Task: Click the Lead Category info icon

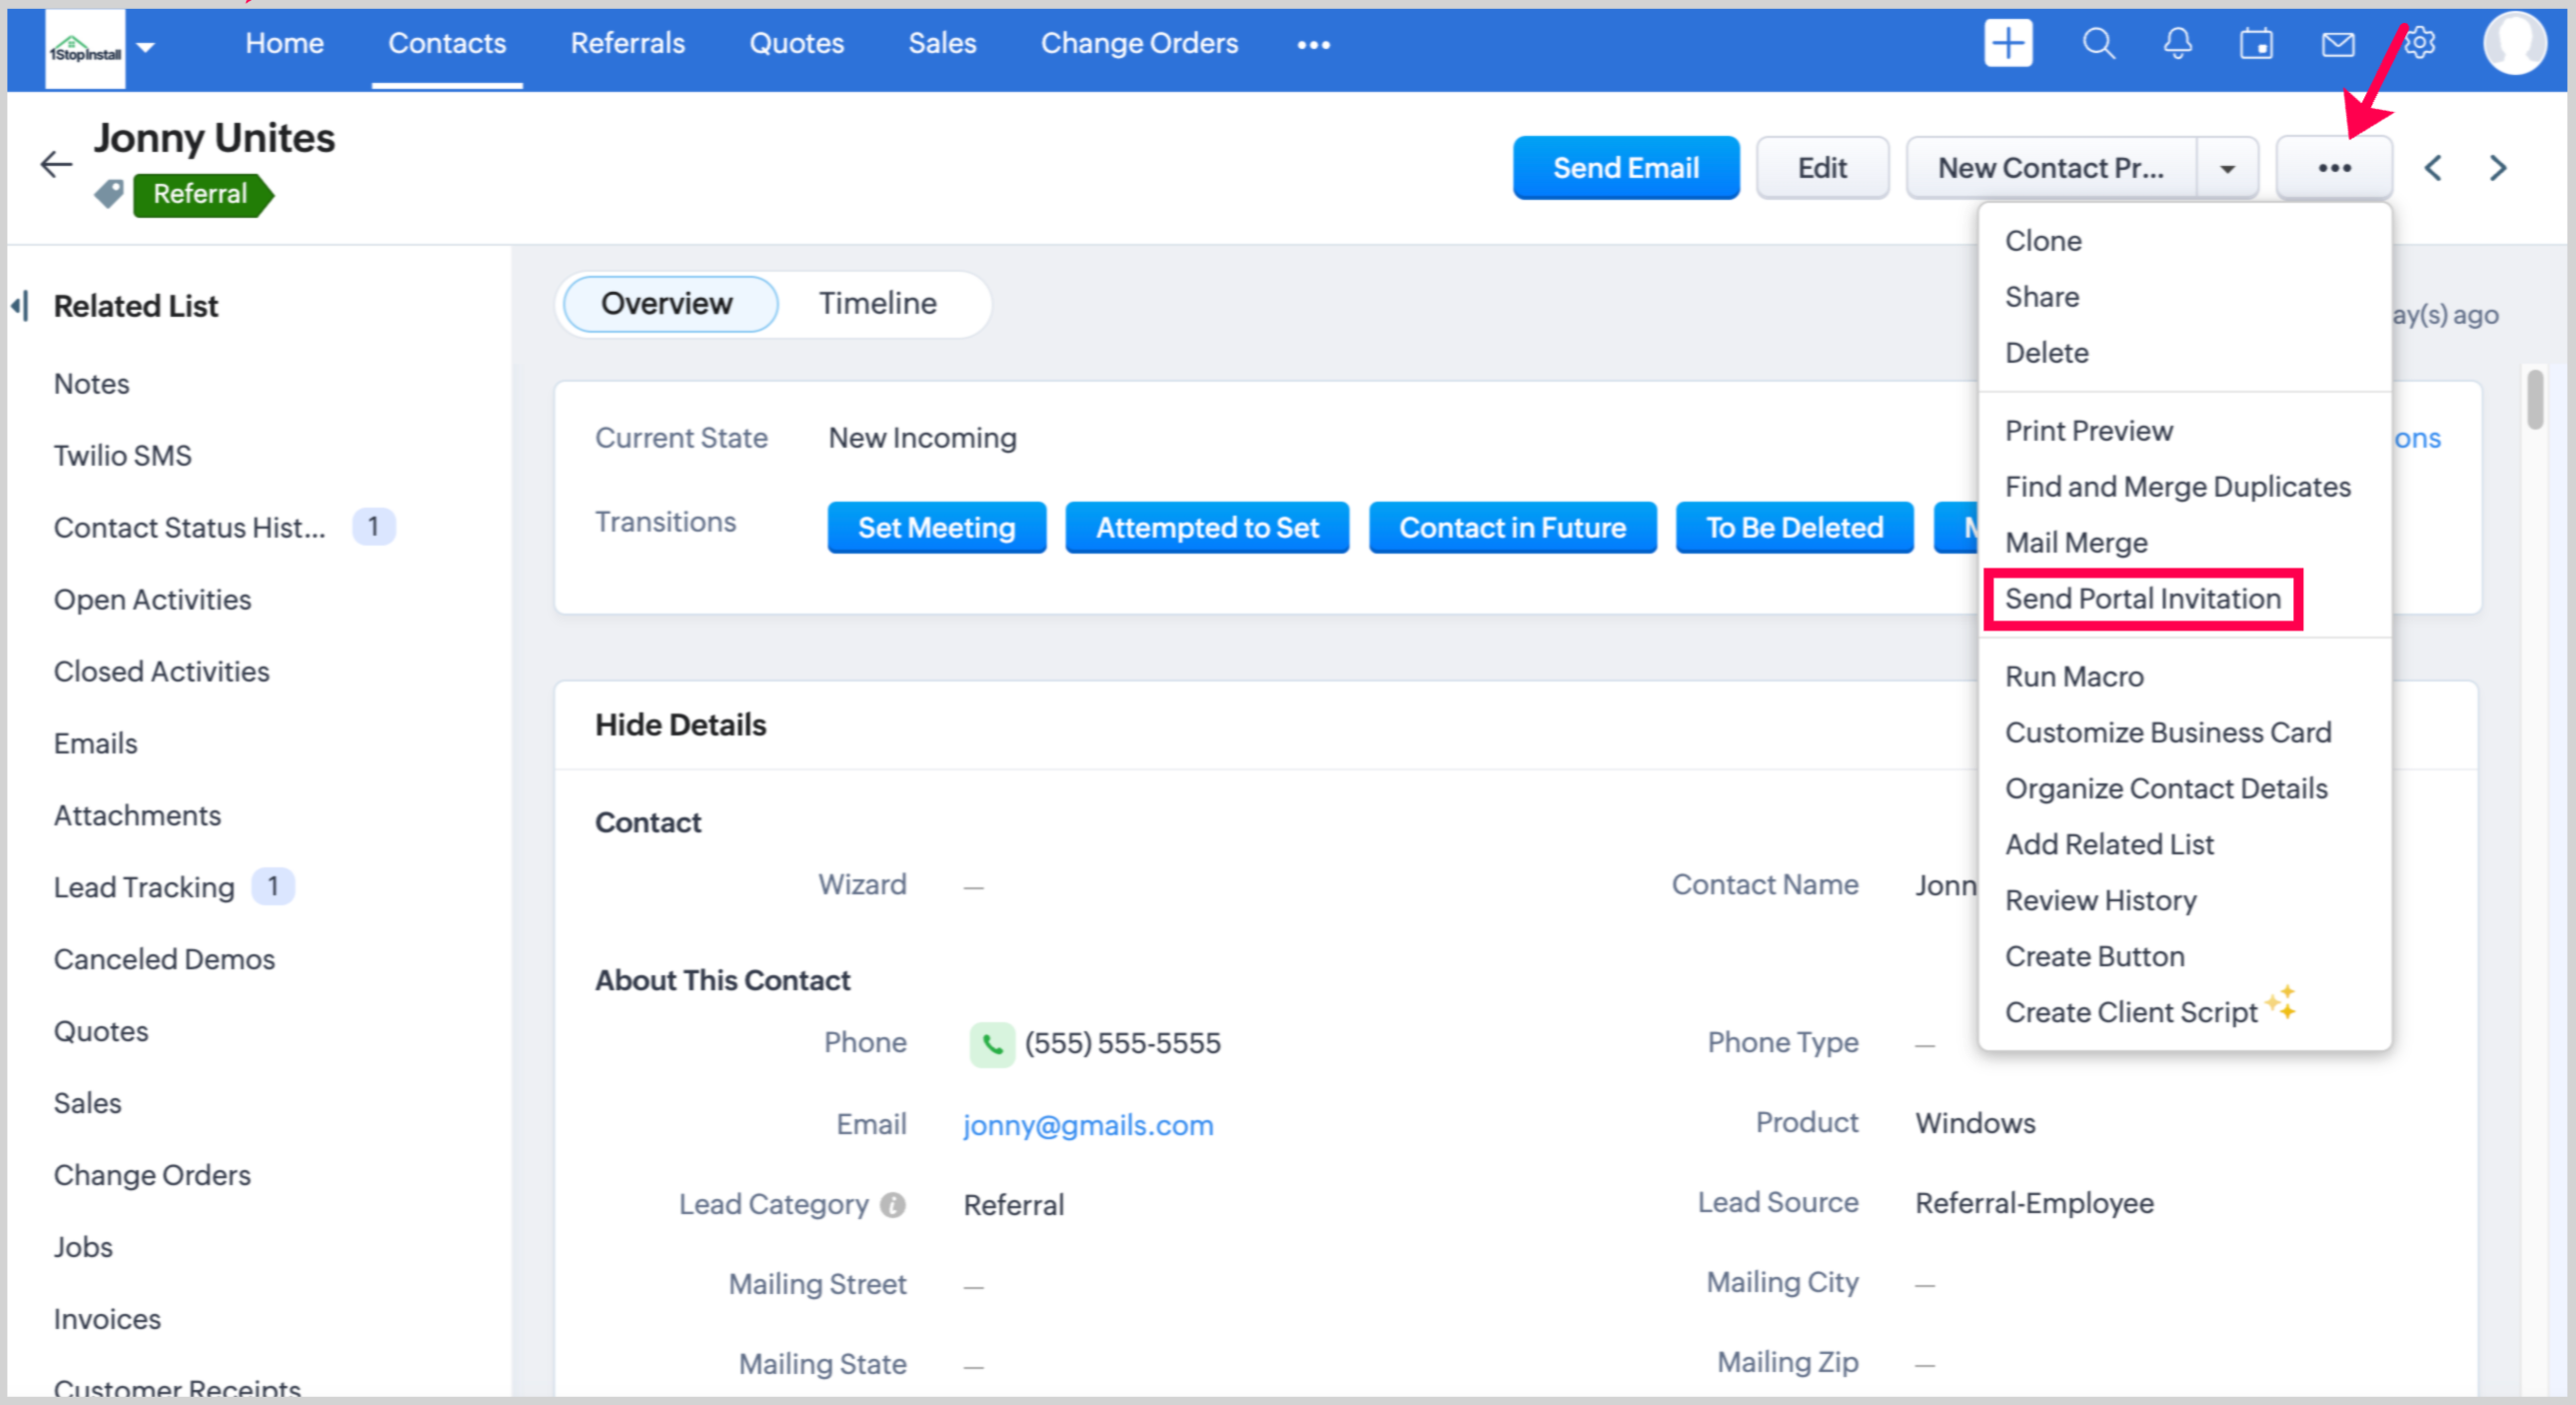Action: click(x=892, y=1205)
